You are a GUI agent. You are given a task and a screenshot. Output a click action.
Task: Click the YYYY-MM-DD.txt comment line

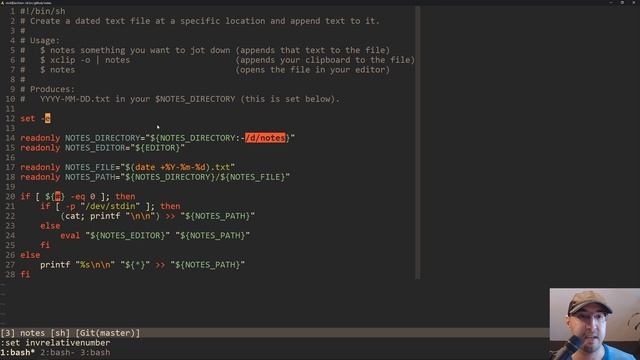point(180,99)
